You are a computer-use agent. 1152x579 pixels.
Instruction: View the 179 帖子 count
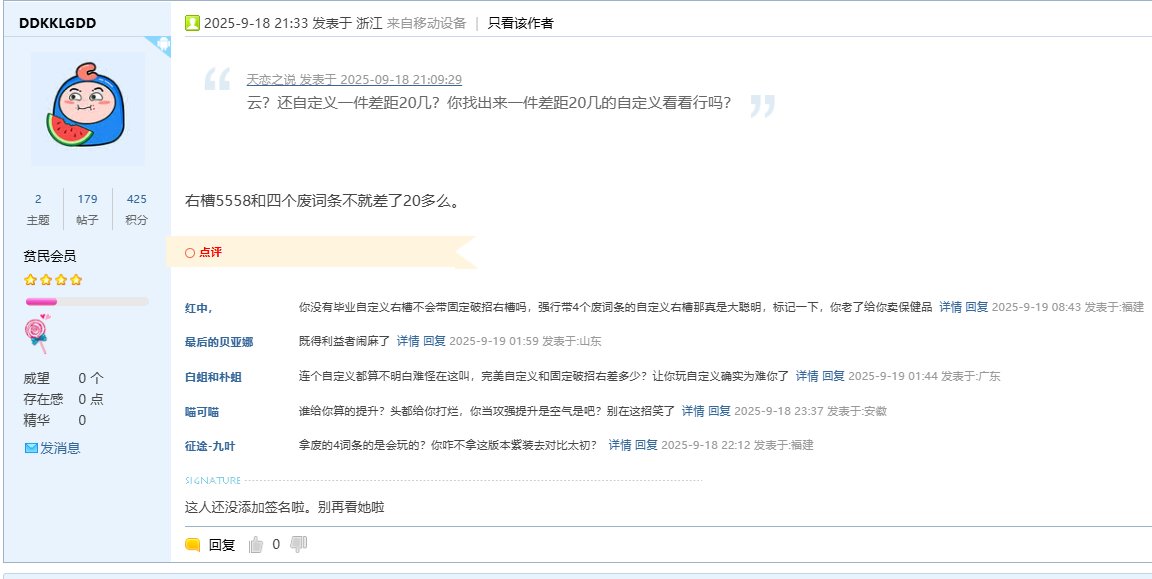[x=87, y=199]
